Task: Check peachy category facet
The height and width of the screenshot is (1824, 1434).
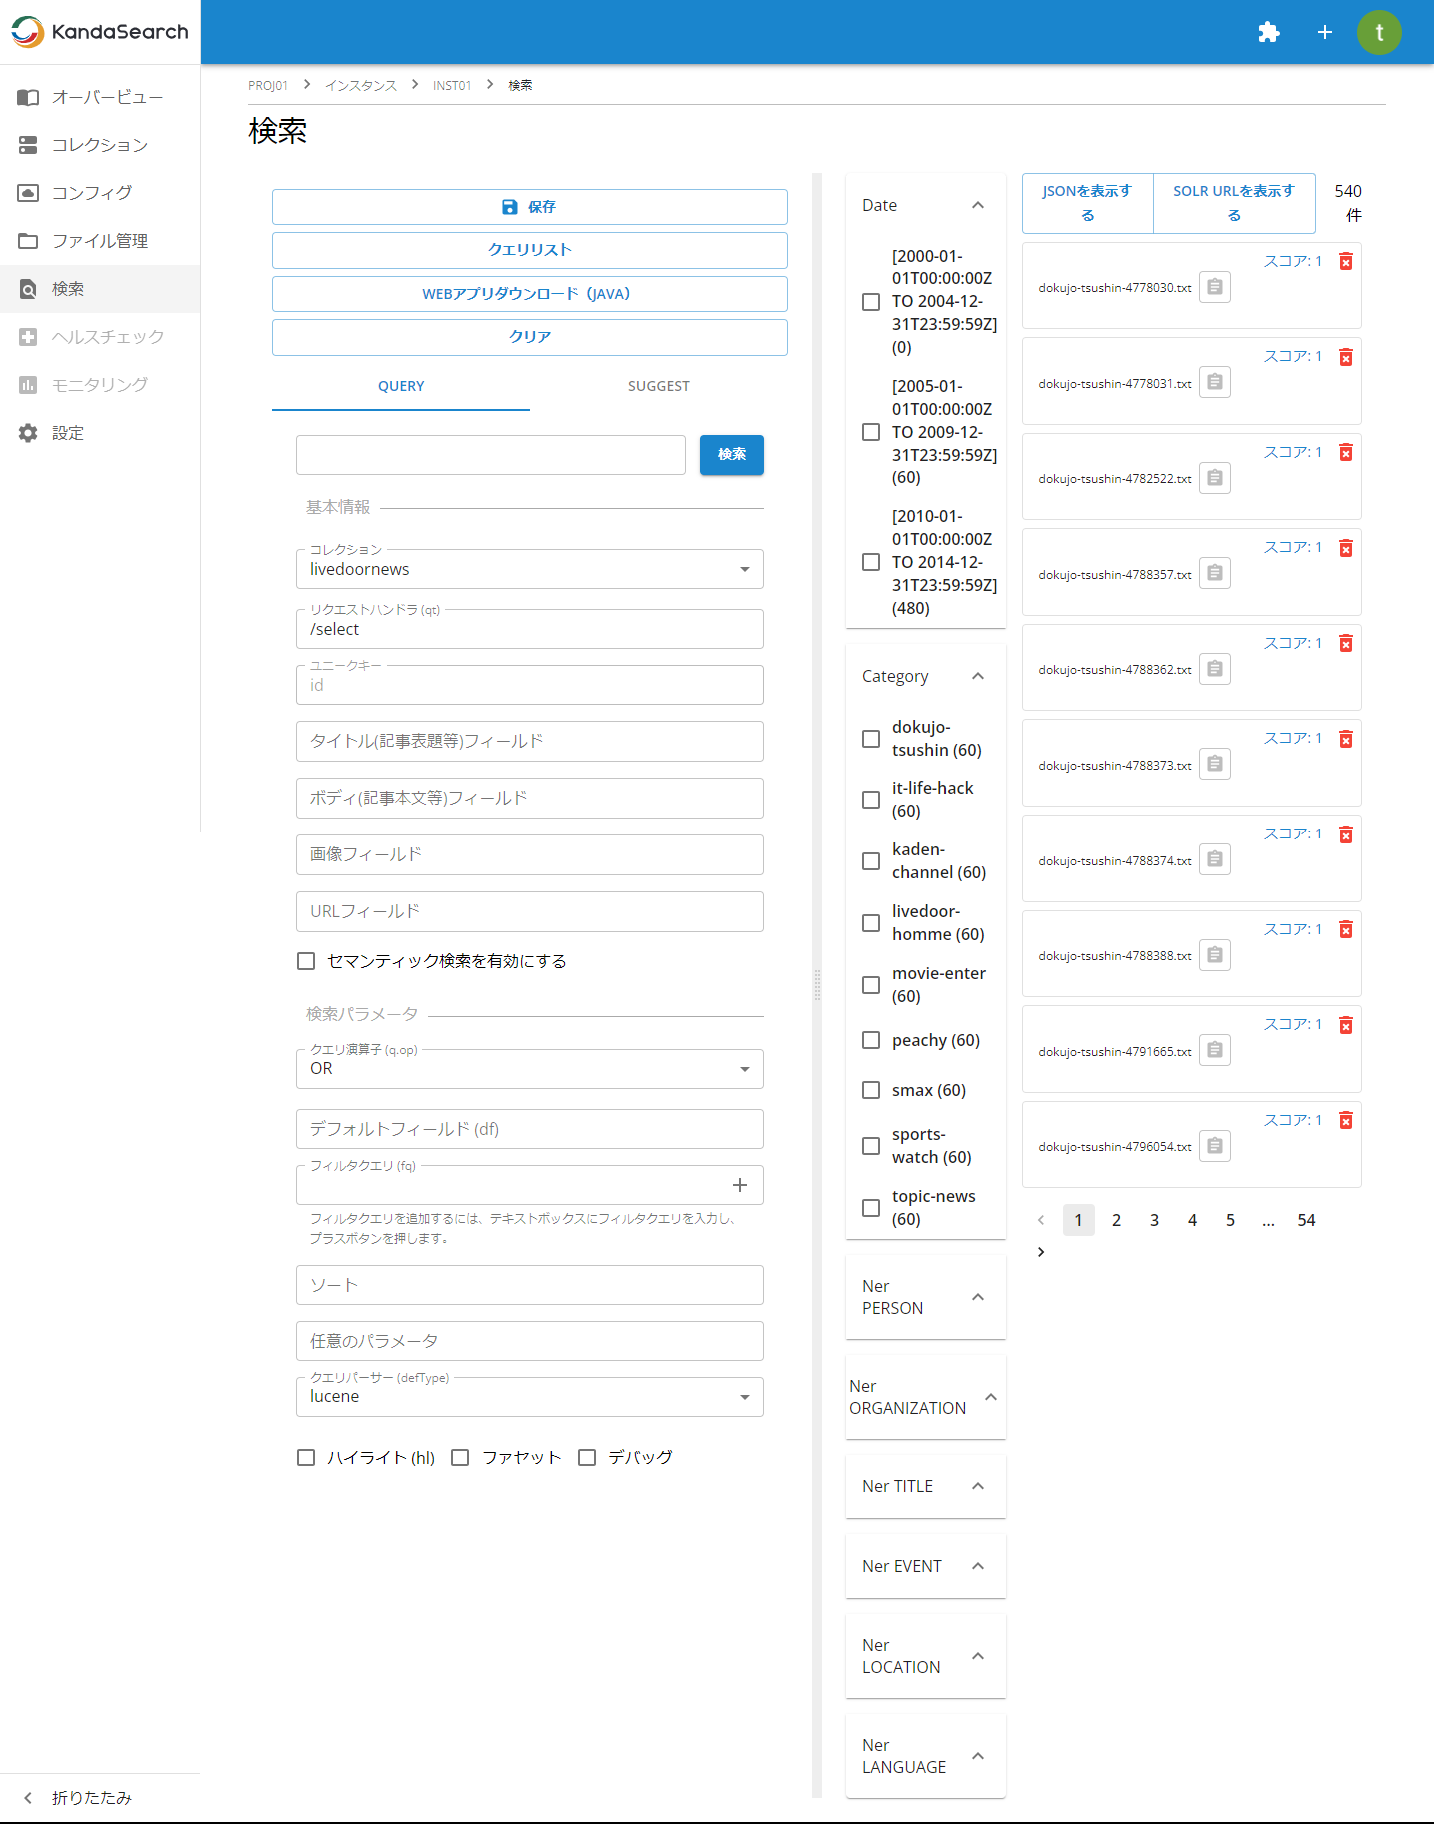Action: point(871,1040)
